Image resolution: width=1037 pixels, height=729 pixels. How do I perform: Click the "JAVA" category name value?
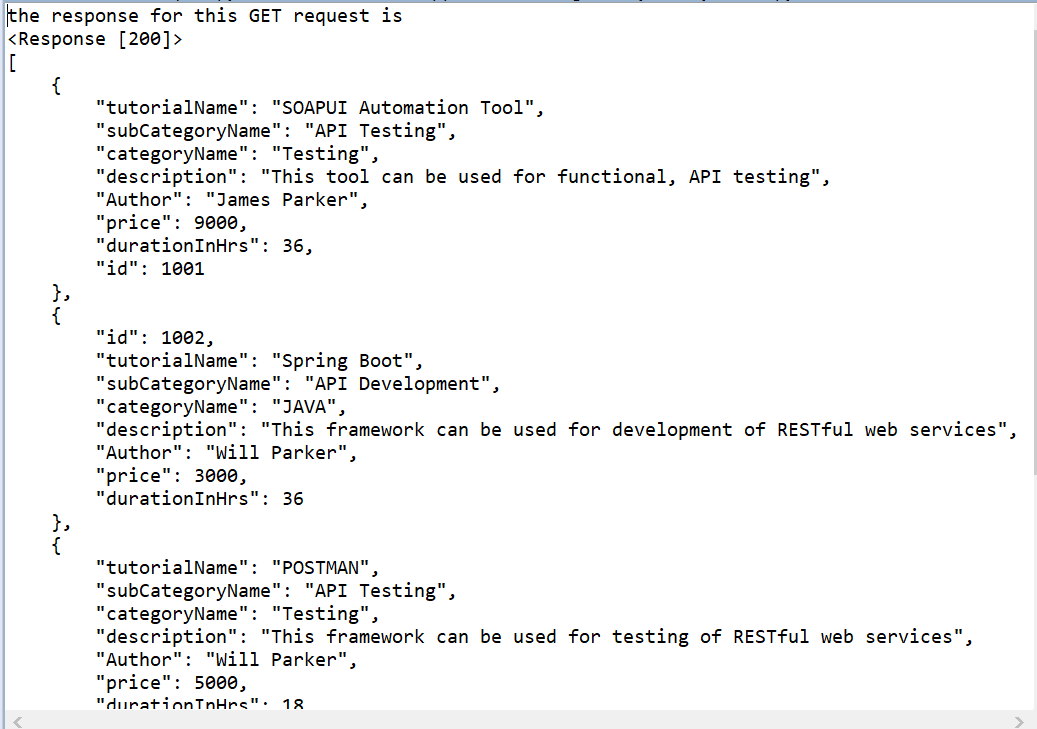315,407
